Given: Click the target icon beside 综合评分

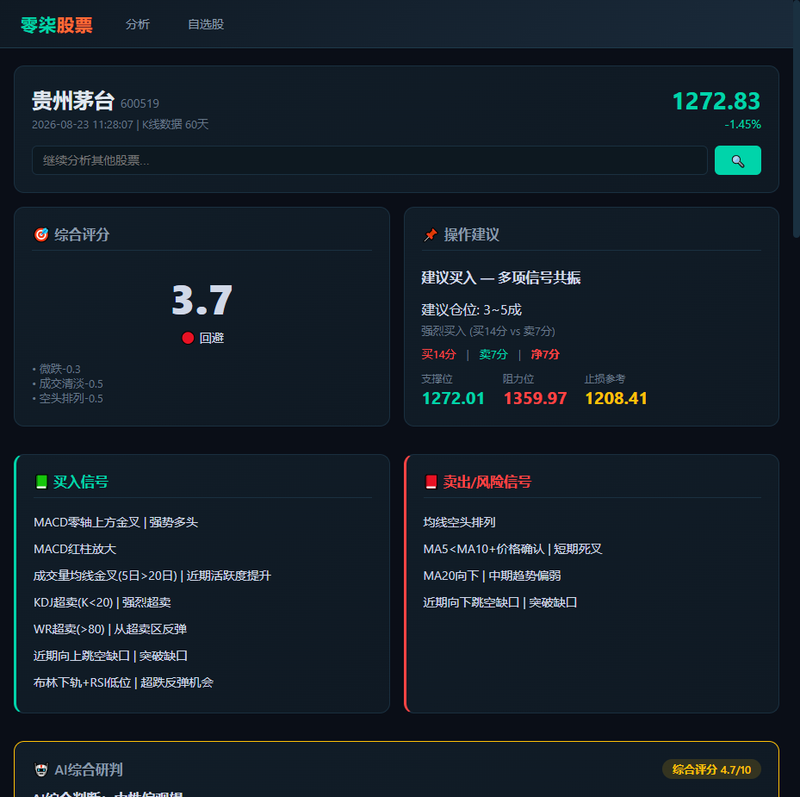Looking at the screenshot, I should pyautogui.click(x=41, y=235).
